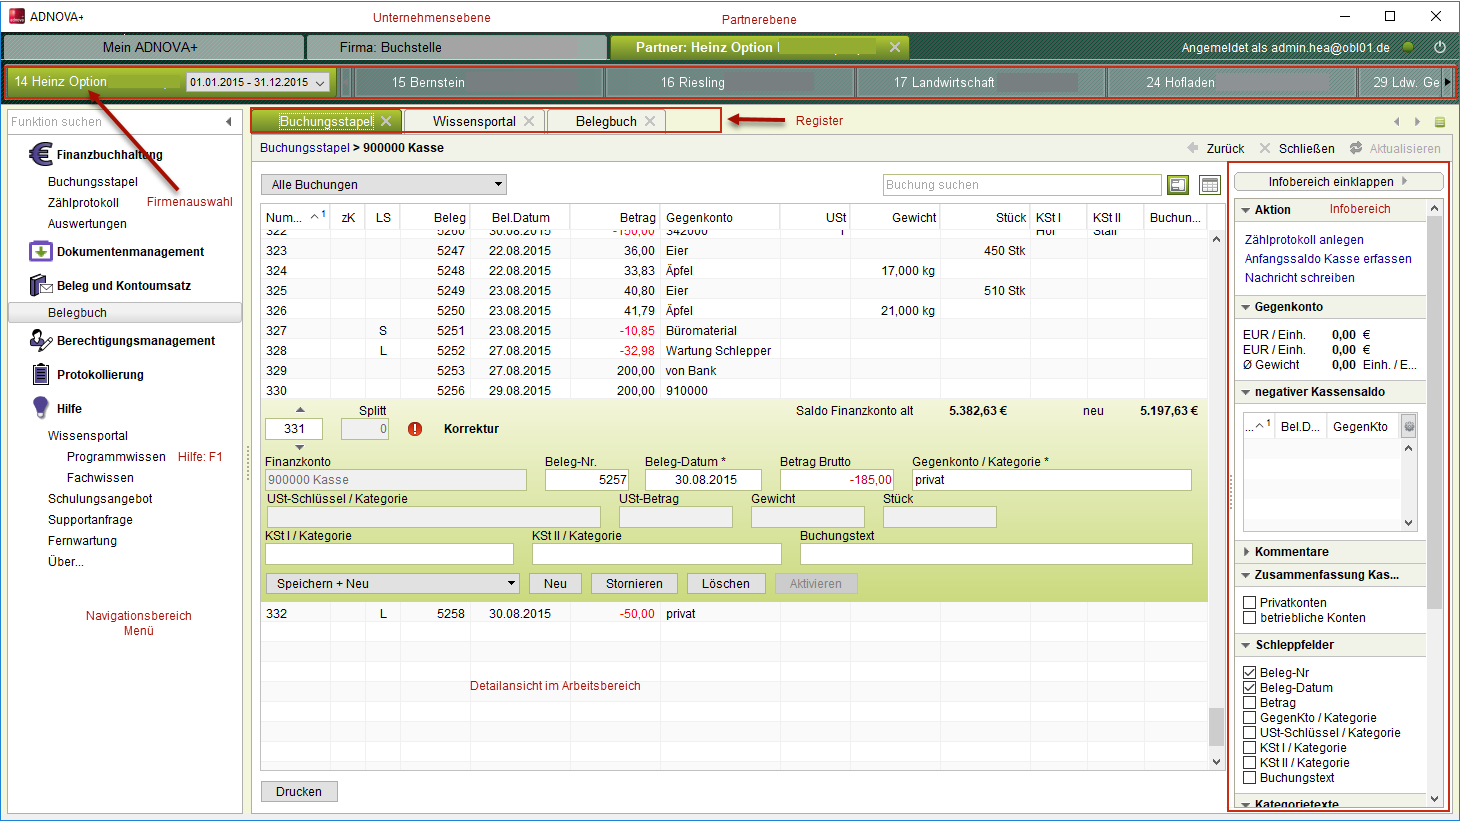This screenshot has height=821, width=1460.
Task: Enable the Privatkonten checkbox
Action: pyautogui.click(x=1249, y=603)
